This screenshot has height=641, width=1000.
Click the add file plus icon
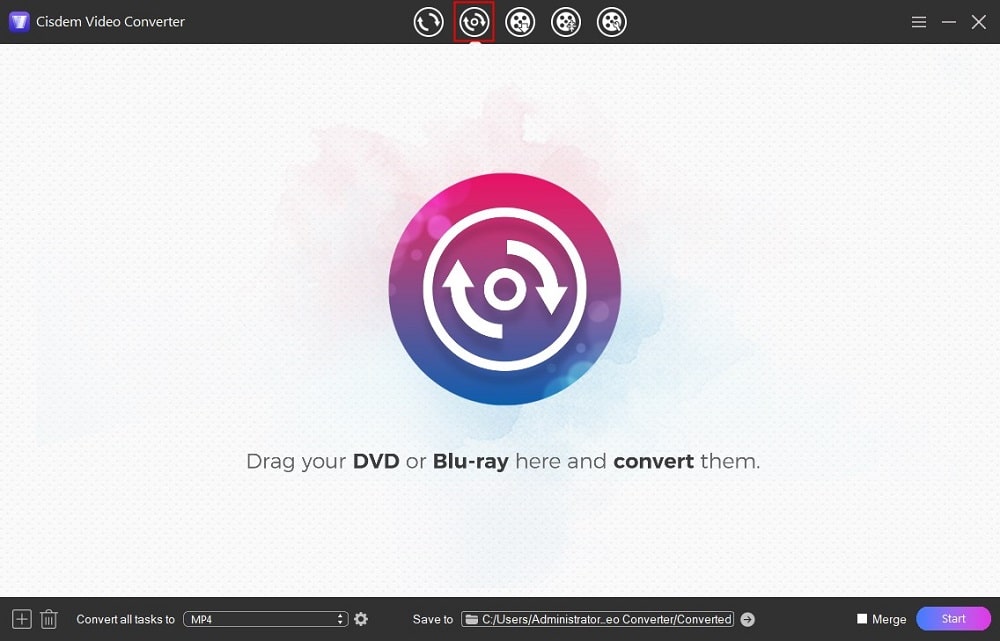coord(22,619)
